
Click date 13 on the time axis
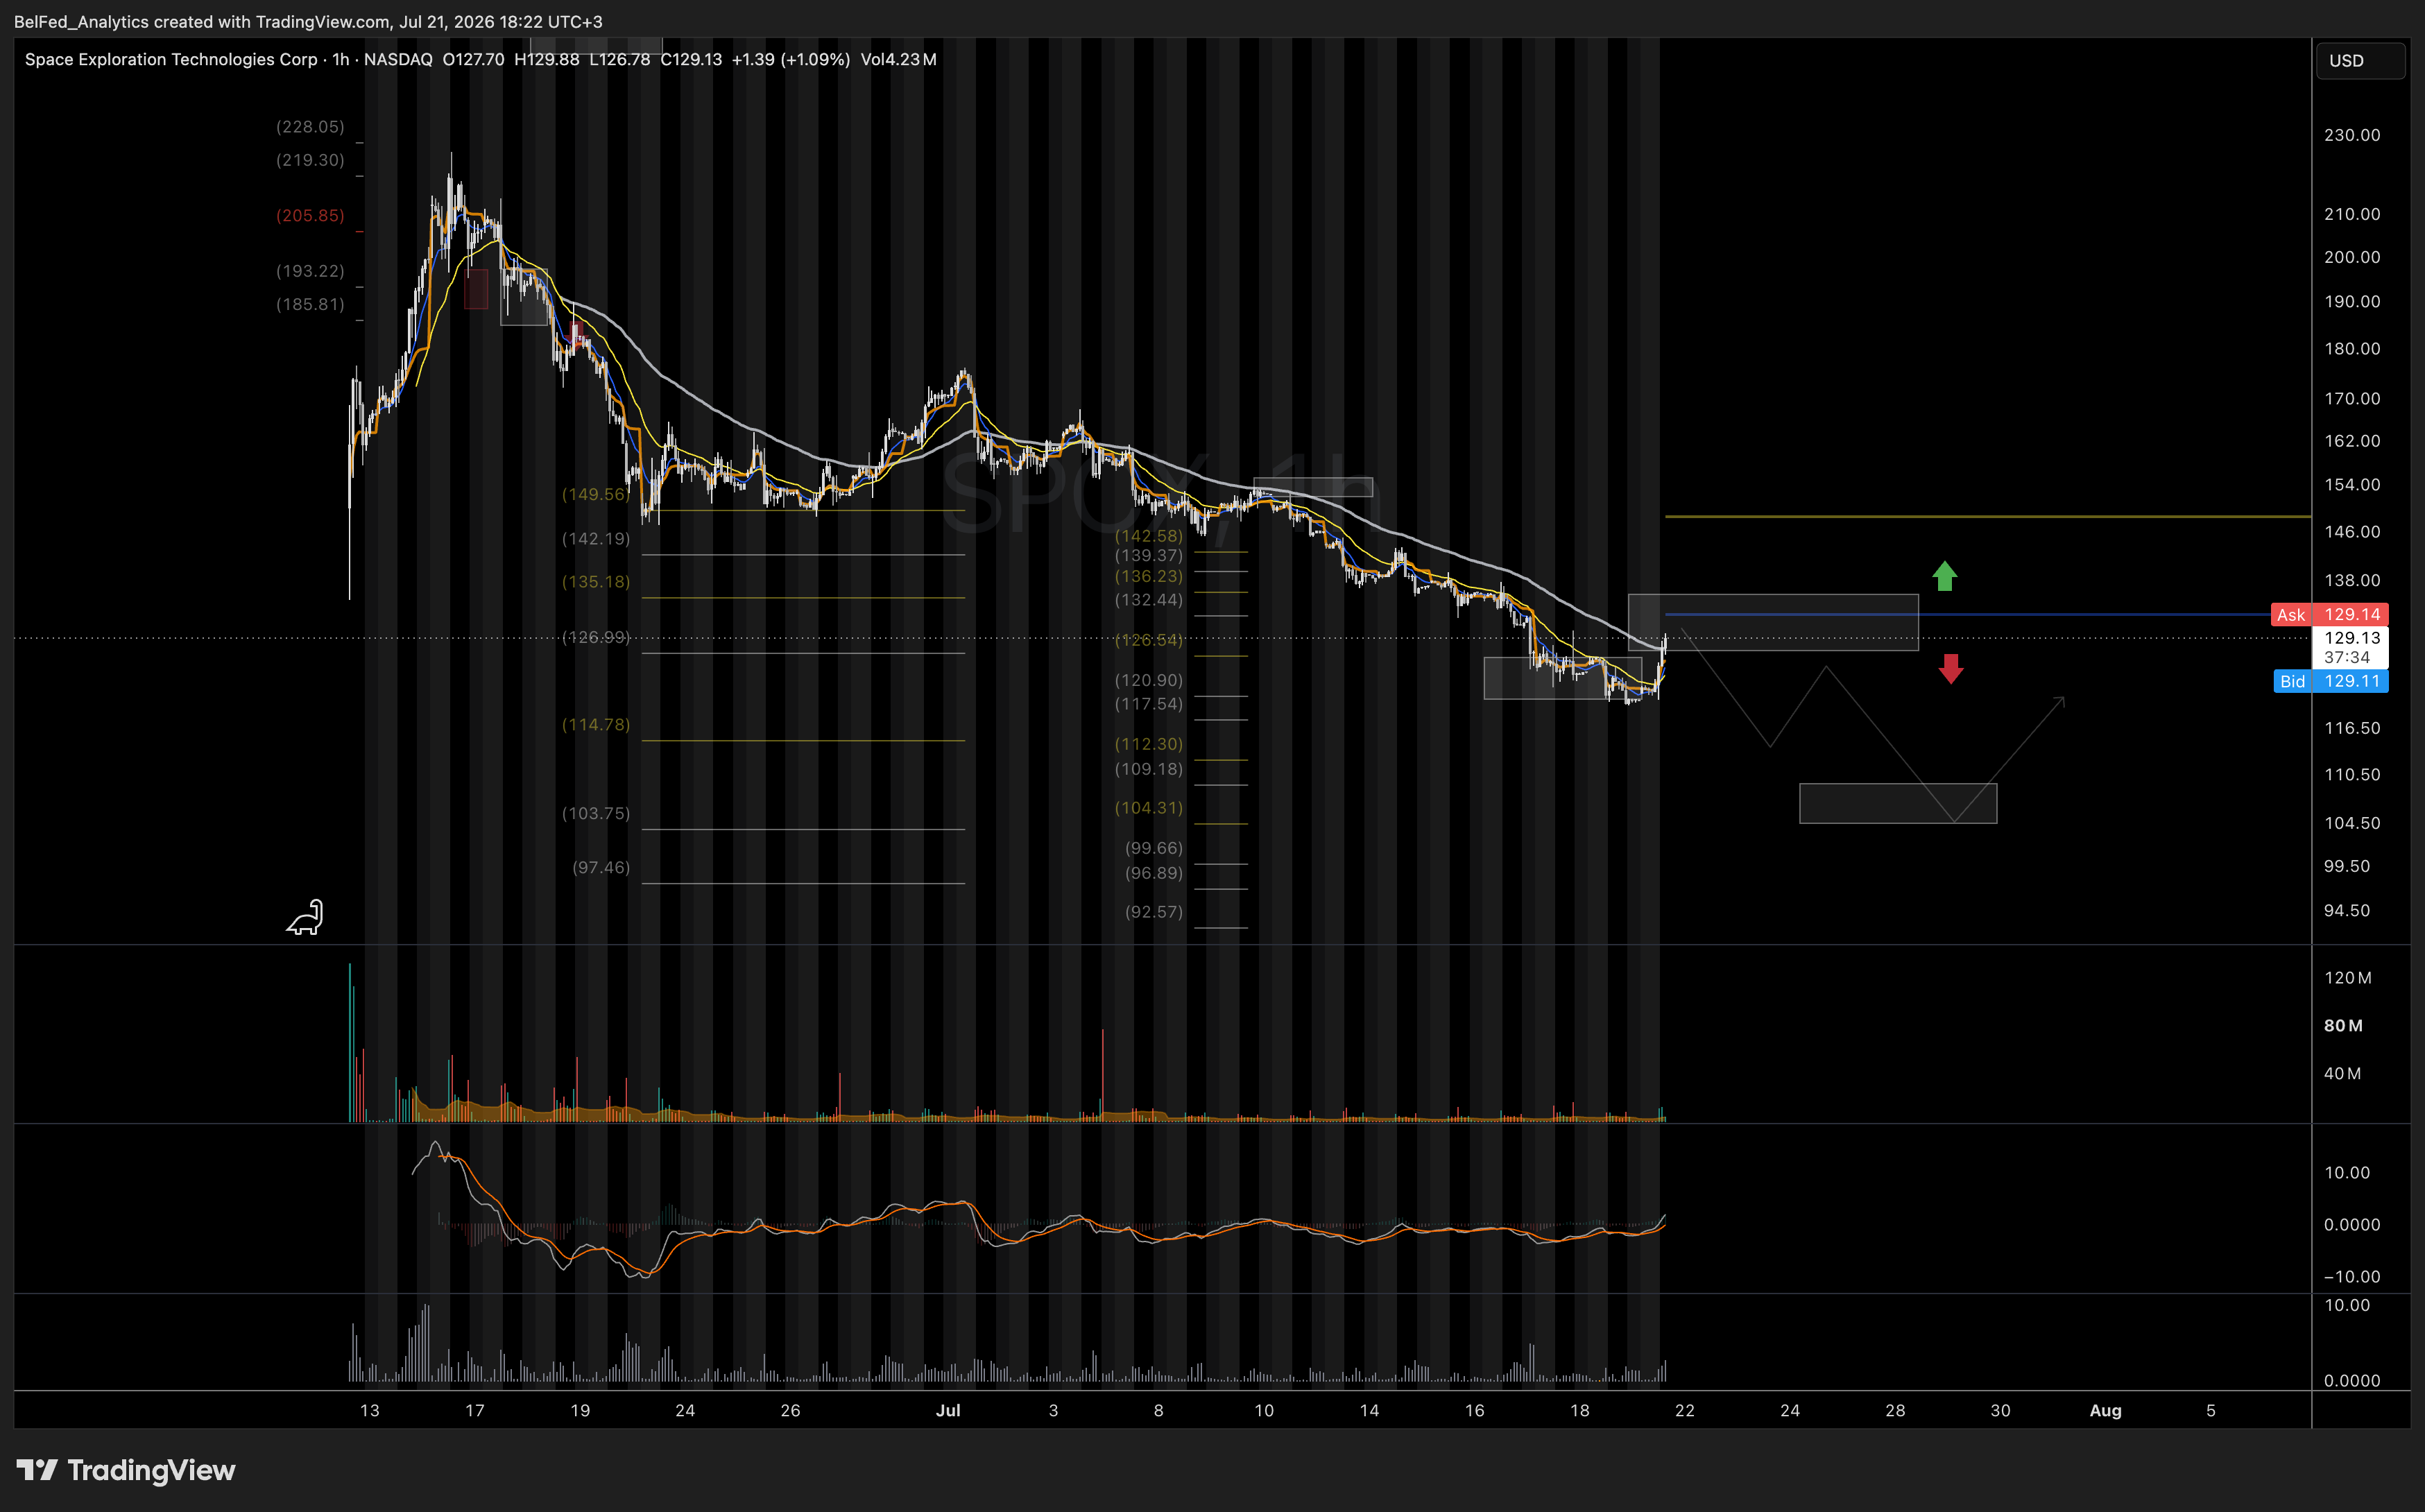point(369,1411)
